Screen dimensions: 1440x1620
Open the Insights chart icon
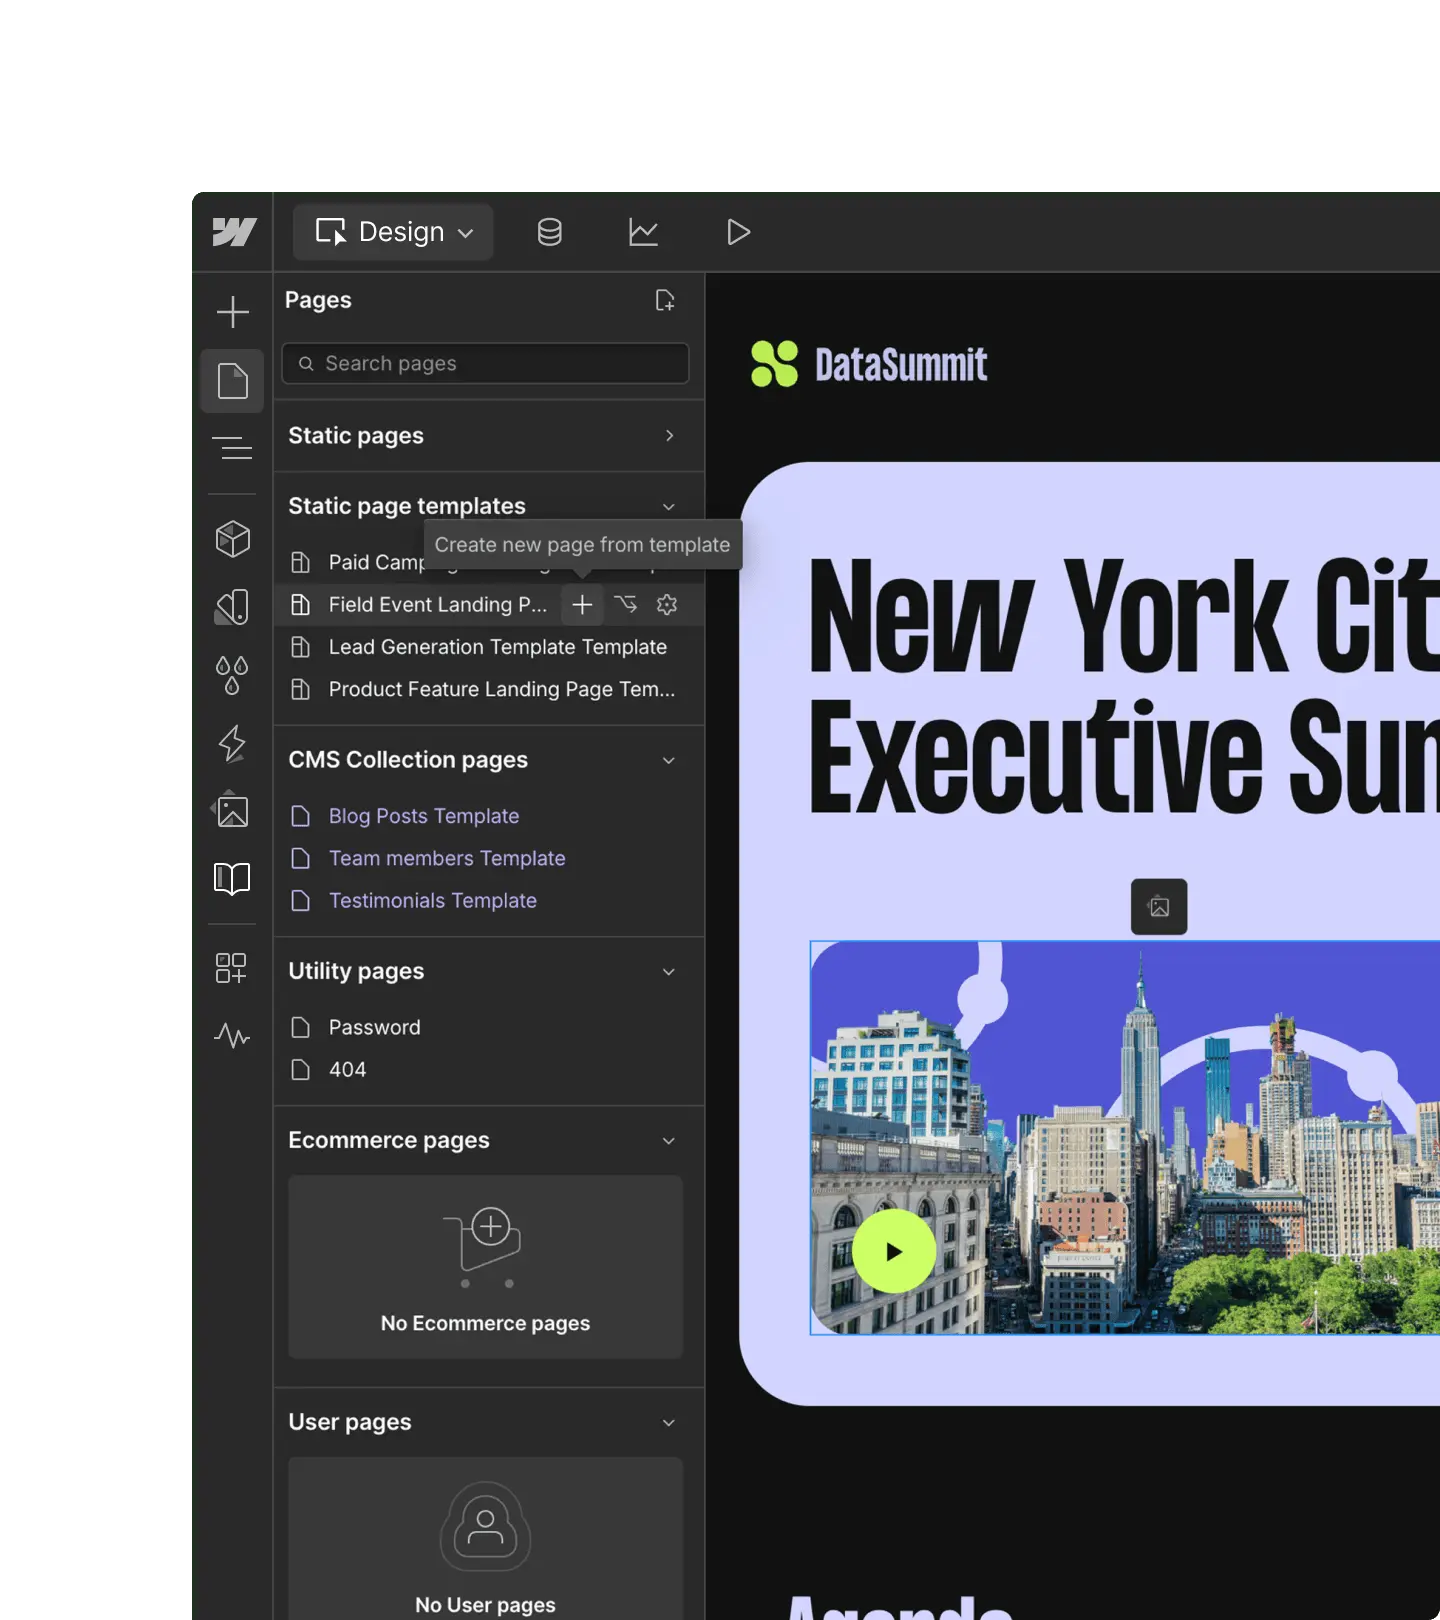click(x=643, y=232)
